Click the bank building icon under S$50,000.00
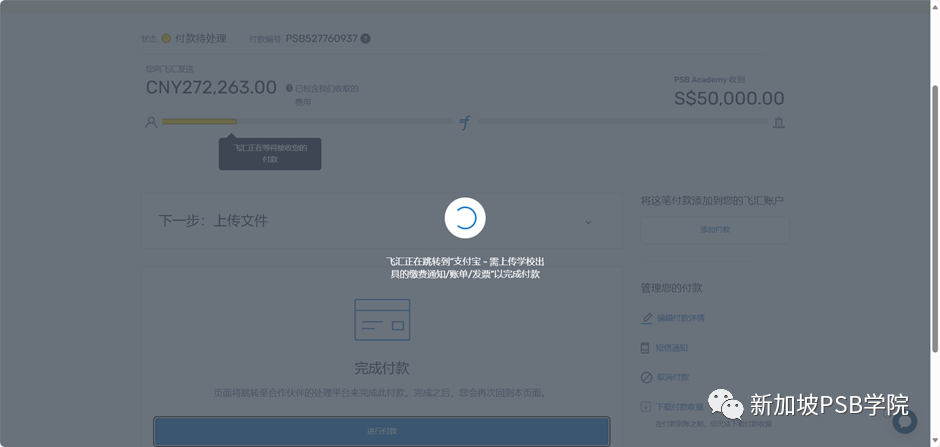Image resolution: width=940 pixels, height=447 pixels. (x=778, y=122)
